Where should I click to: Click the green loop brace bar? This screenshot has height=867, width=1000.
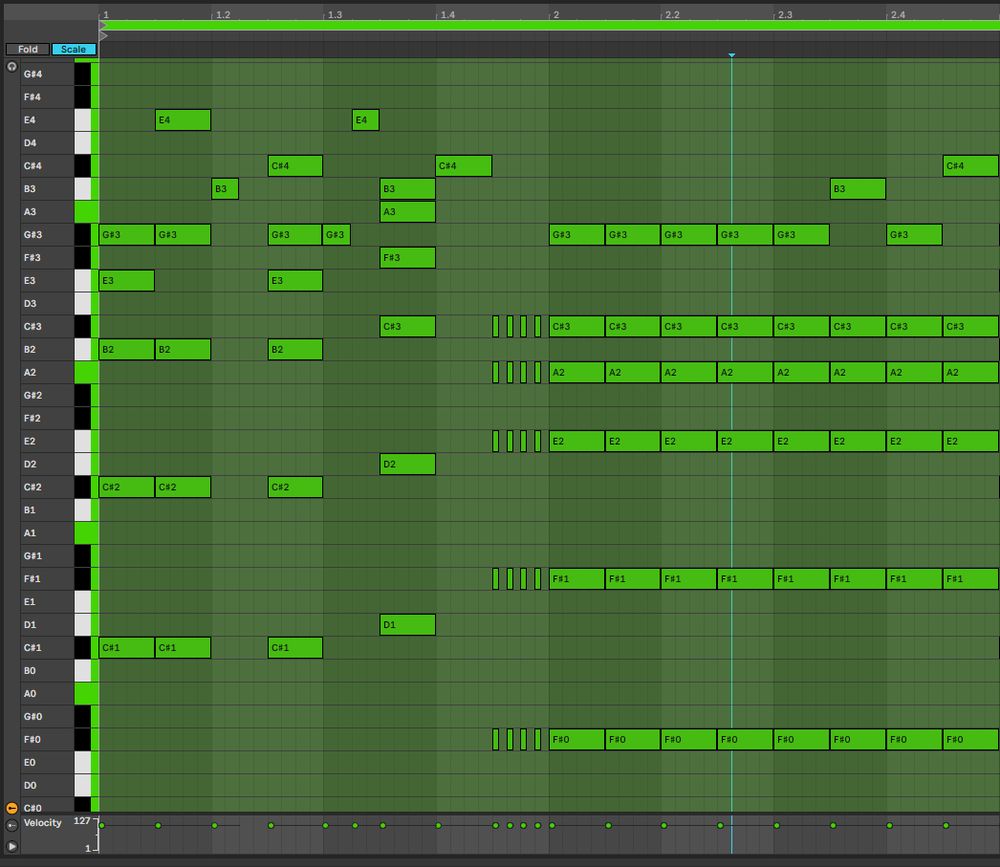click(549, 26)
